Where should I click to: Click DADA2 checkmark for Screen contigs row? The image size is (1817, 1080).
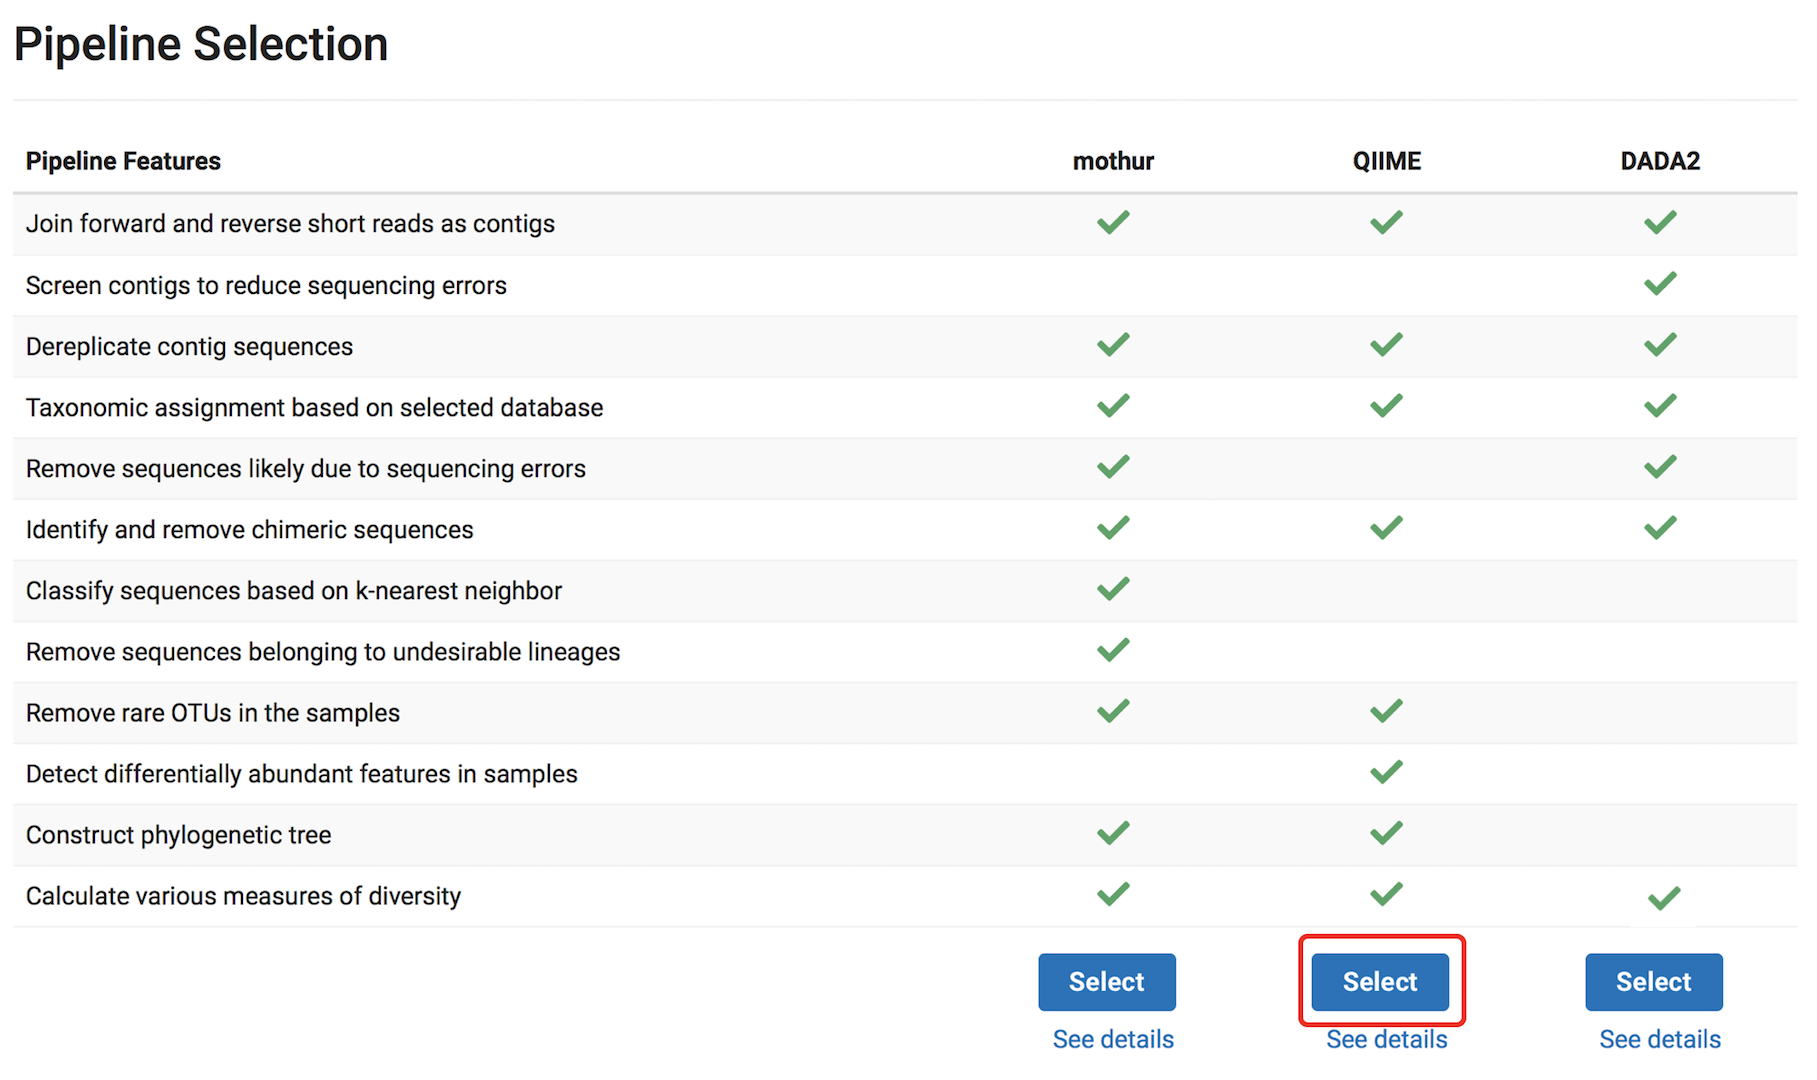click(1660, 283)
